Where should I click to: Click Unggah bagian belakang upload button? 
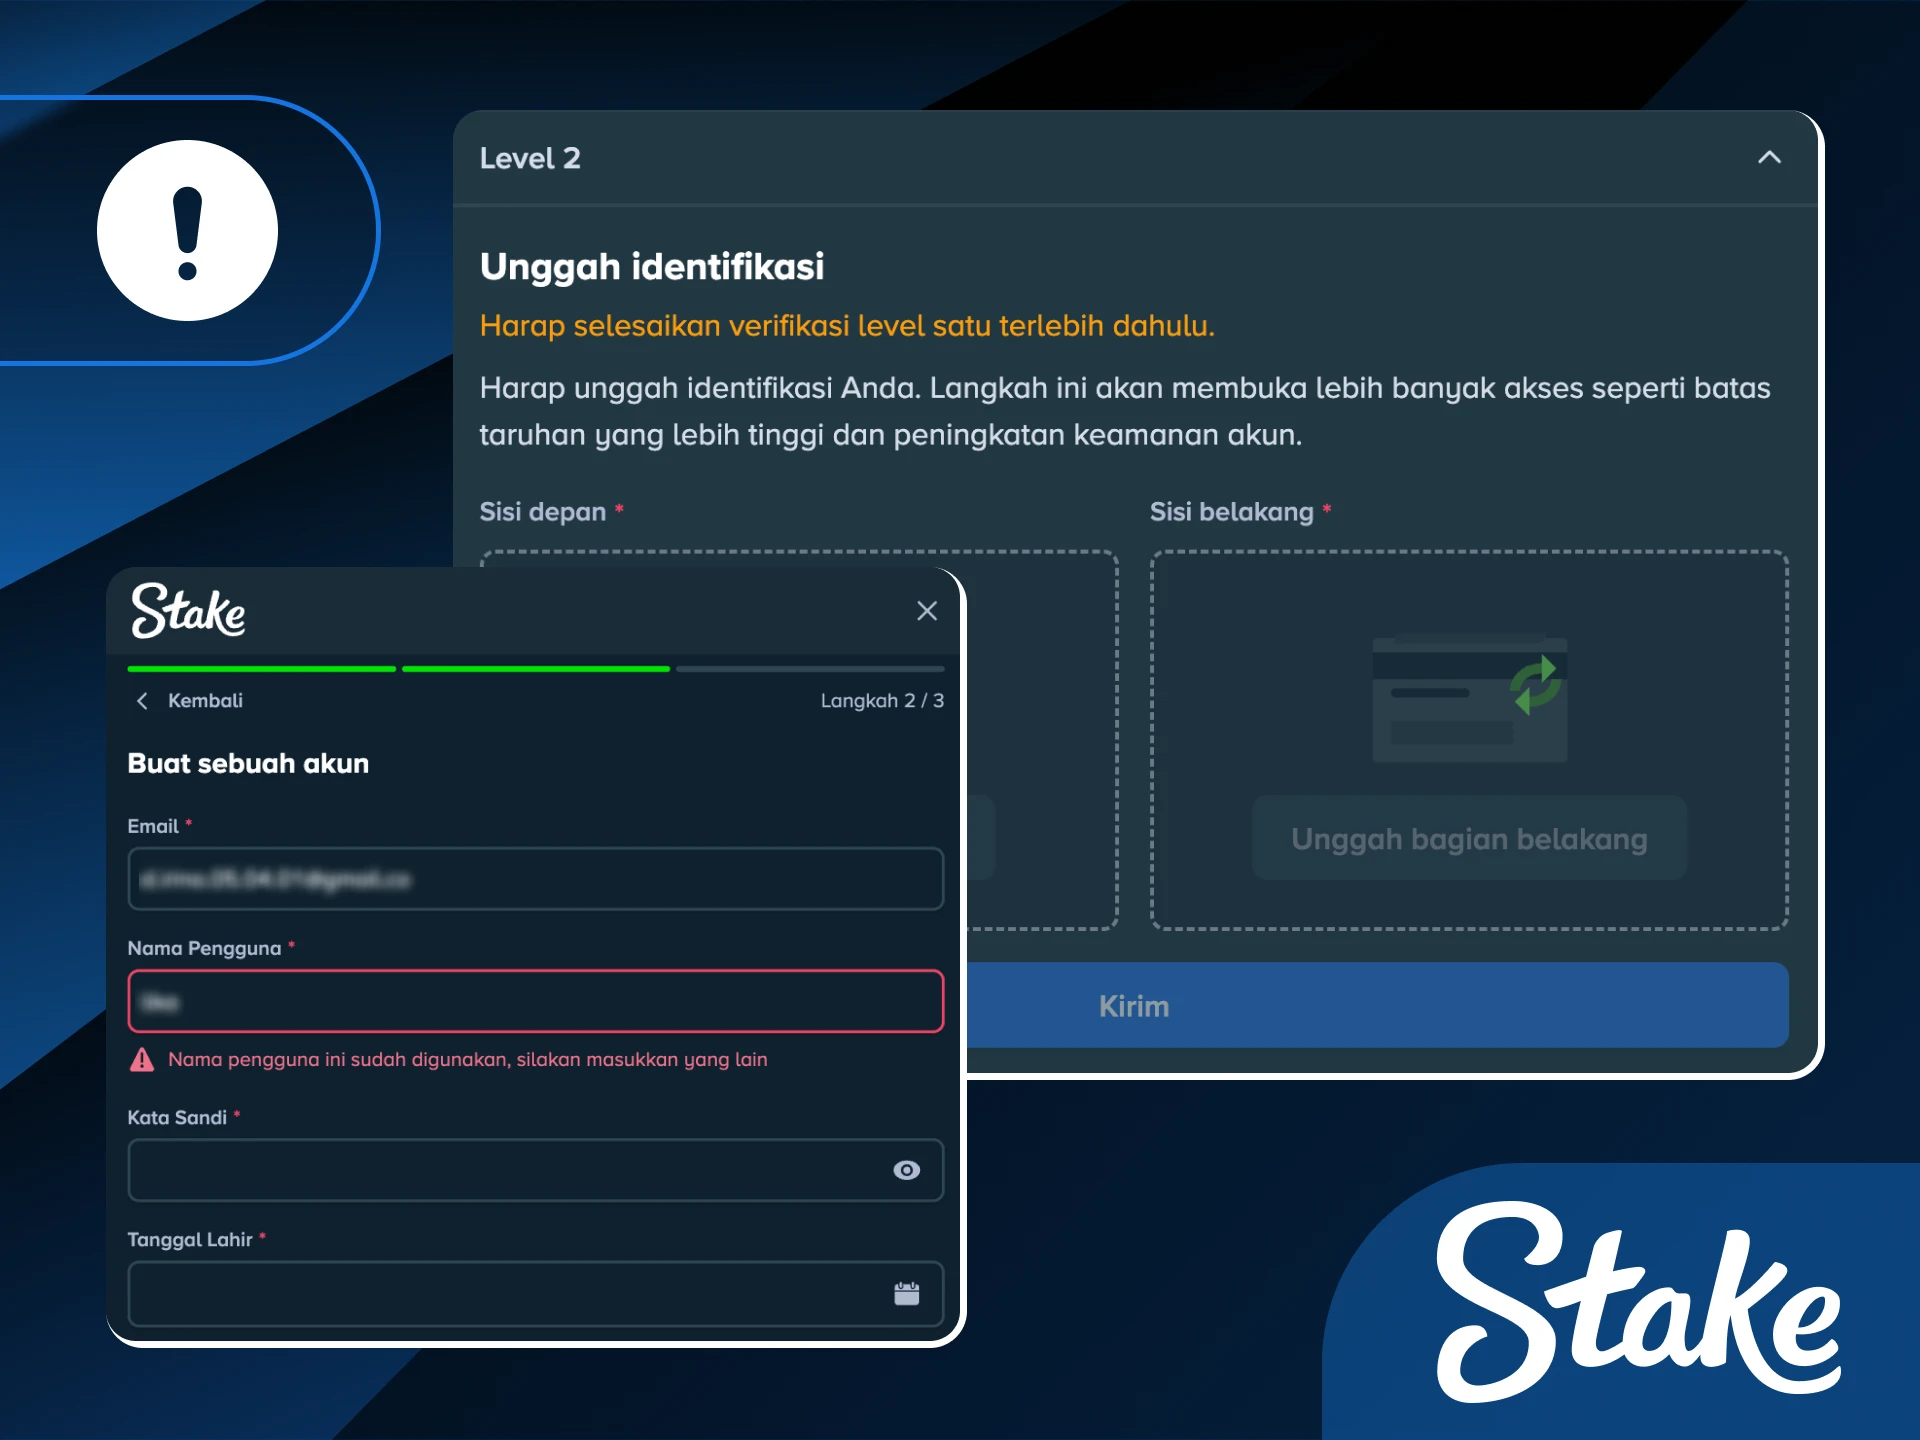pos(1467,839)
